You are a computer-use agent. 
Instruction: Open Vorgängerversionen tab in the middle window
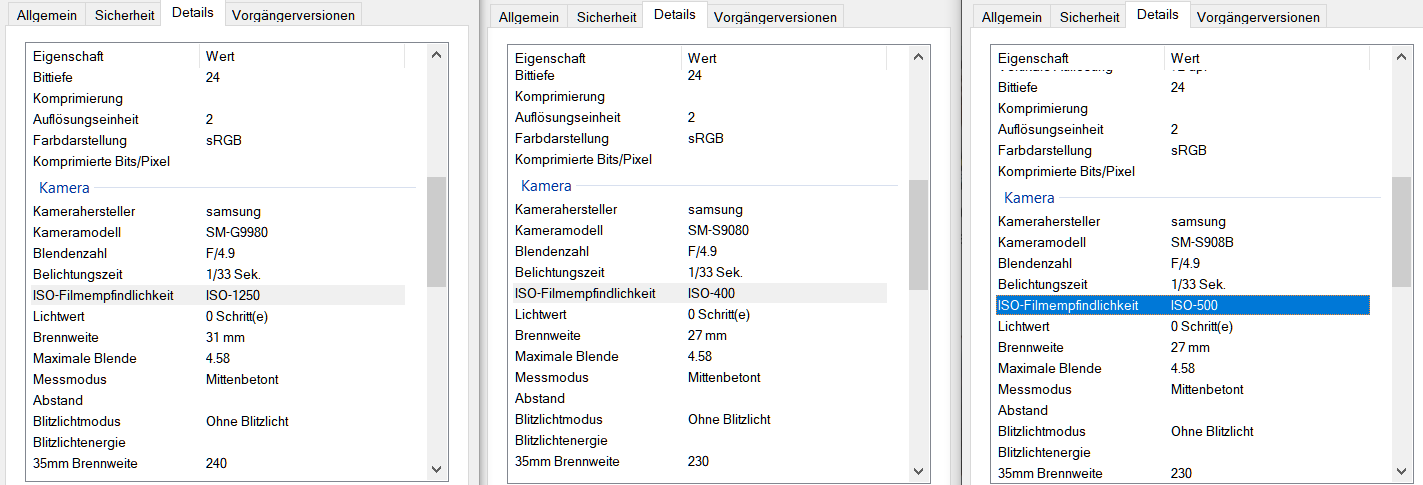tap(775, 16)
